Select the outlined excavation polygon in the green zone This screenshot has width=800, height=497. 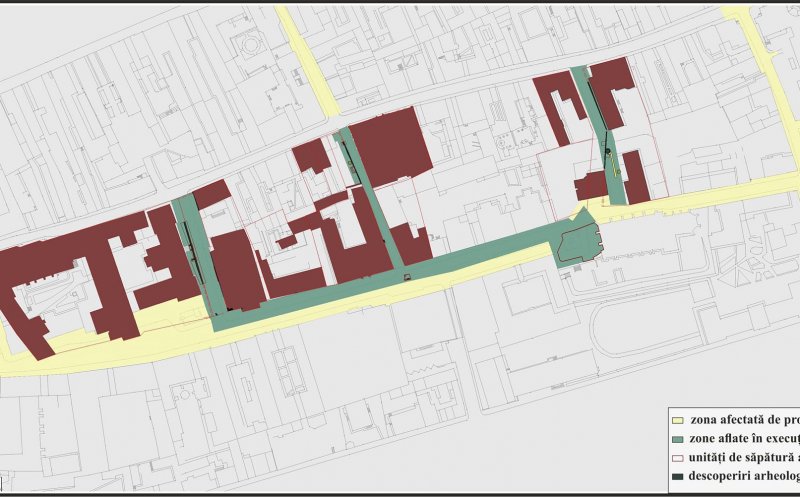click(x=580, y=243)
